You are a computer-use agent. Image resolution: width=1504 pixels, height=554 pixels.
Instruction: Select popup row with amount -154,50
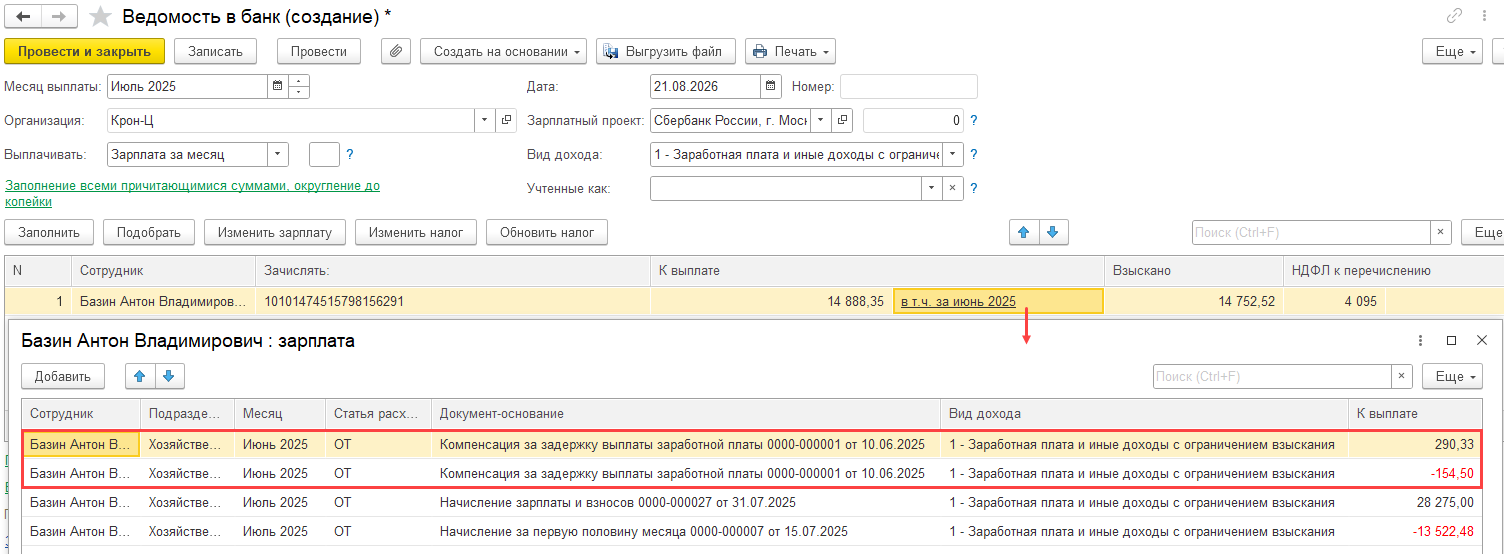tap(751, 473)
